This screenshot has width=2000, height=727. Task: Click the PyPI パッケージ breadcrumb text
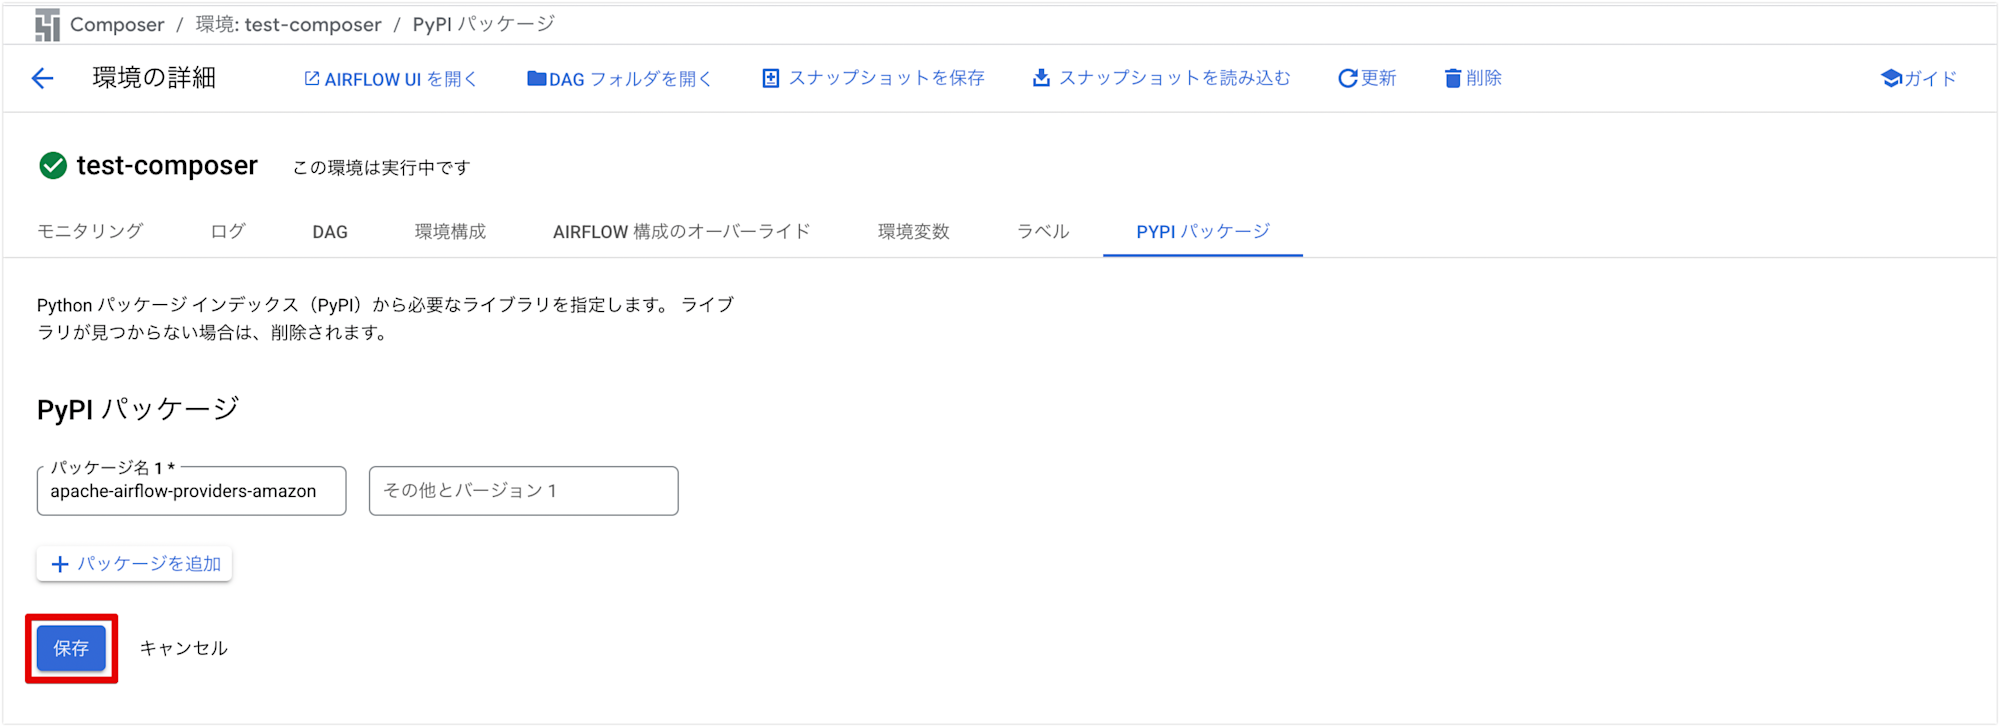pos(483,25)
